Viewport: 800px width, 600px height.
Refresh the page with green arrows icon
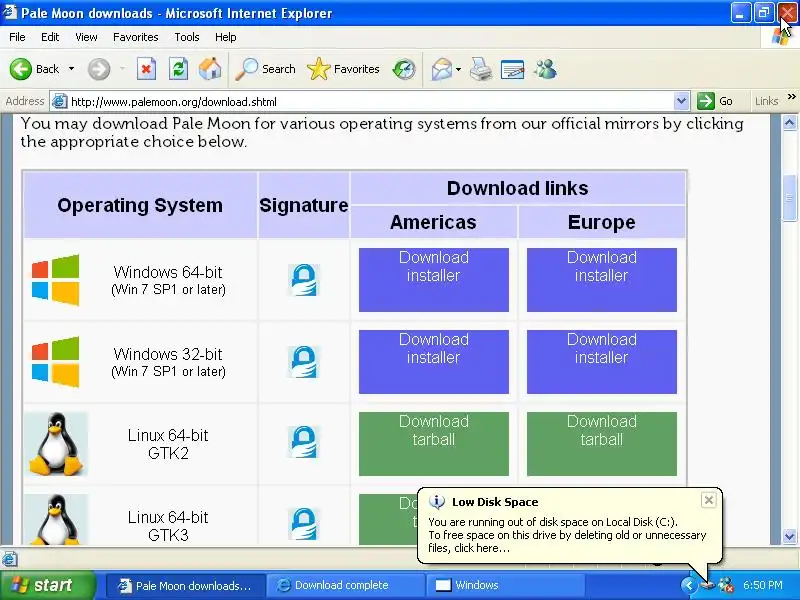click(x=179, y=69)
